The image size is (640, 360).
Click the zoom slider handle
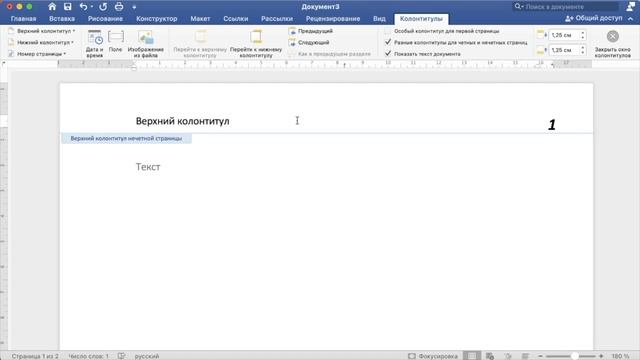(x=574, y=356)
